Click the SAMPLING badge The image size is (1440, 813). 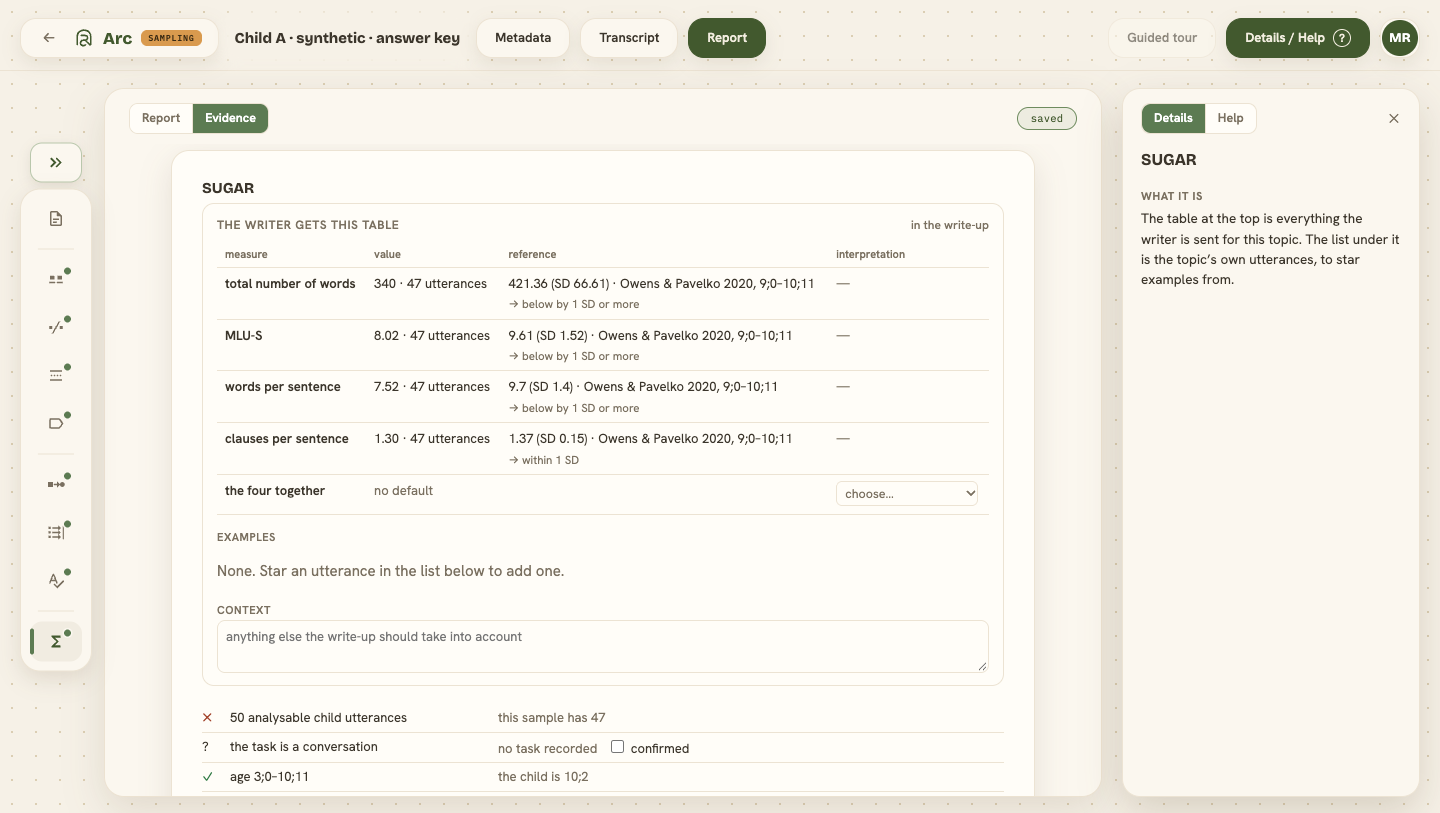click(171, 38)
